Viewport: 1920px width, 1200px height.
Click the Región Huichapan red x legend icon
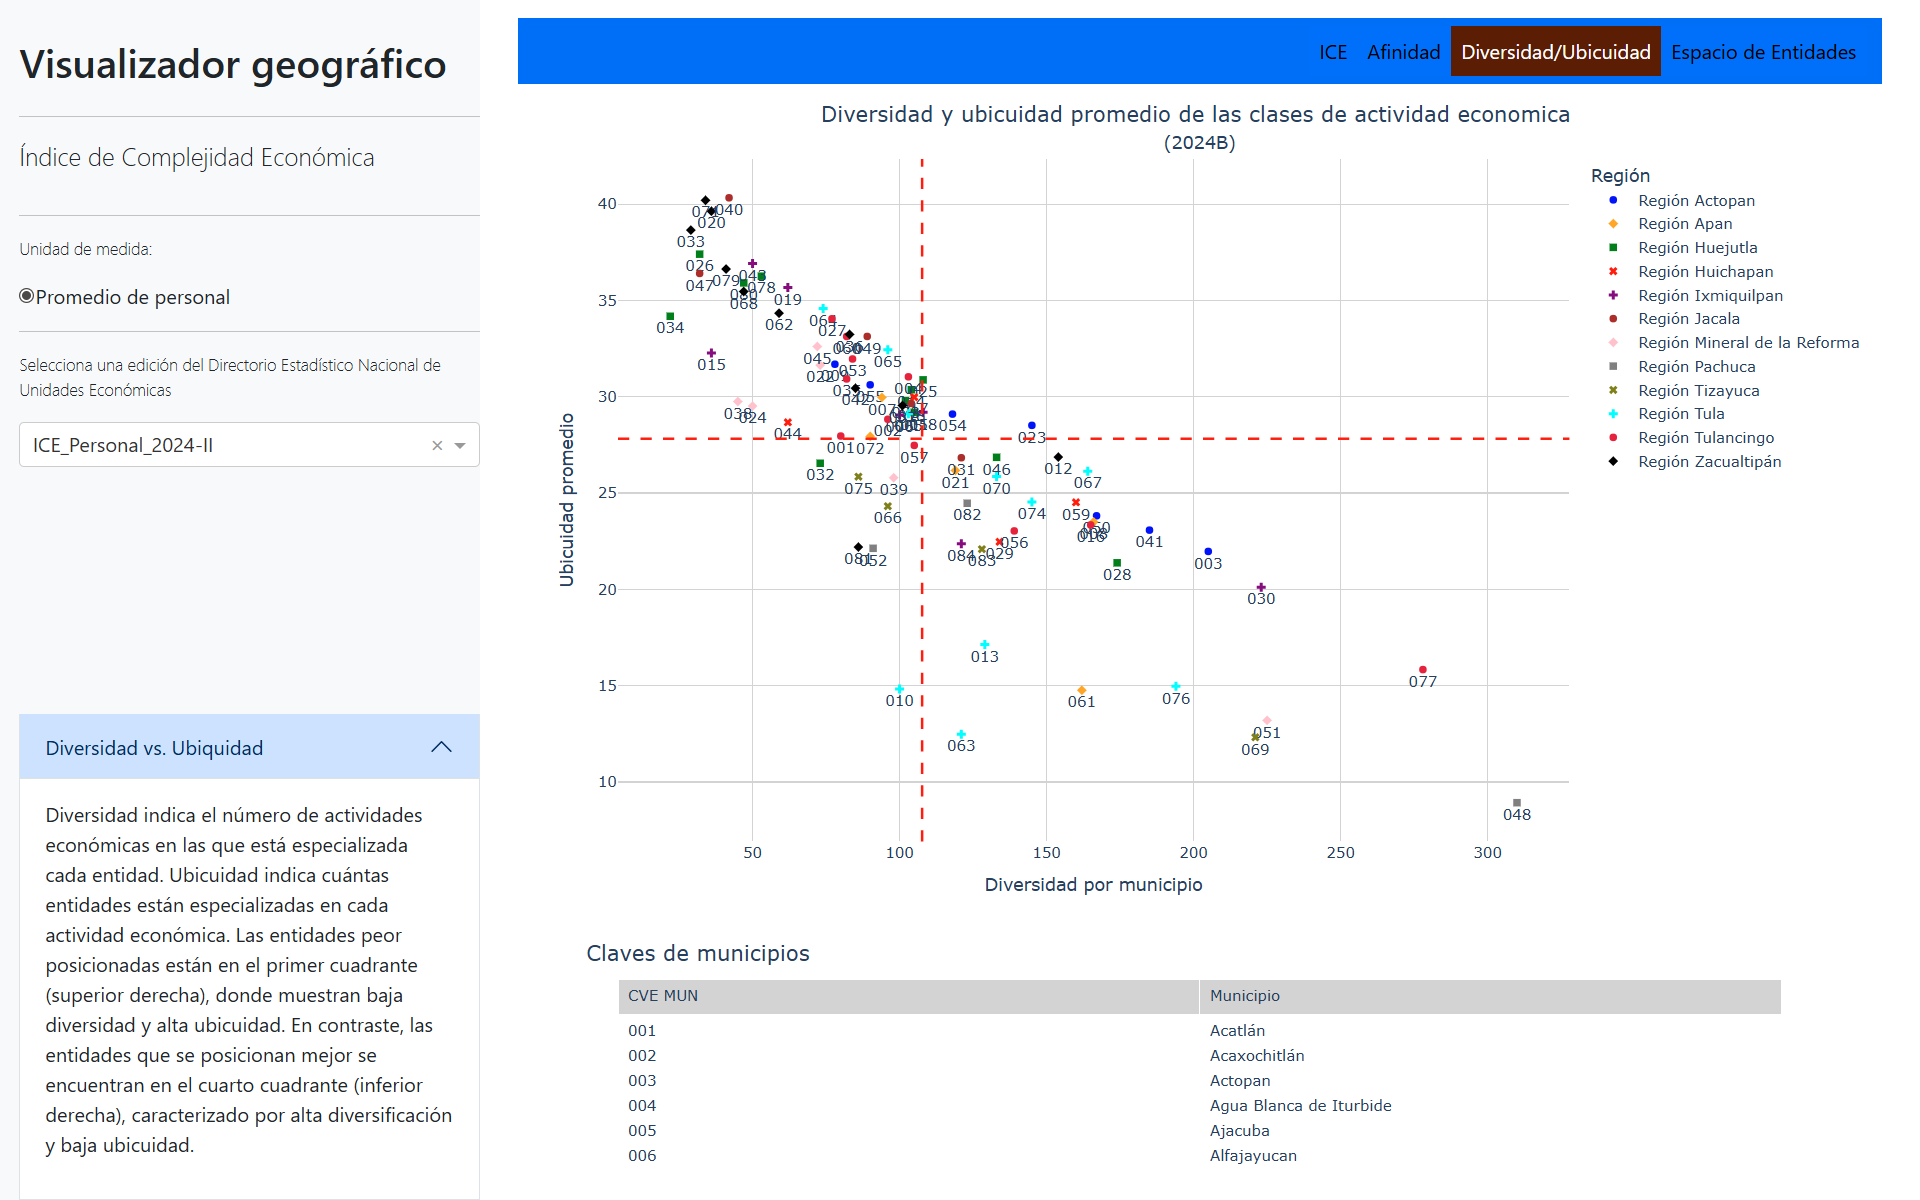[1613, 271]
